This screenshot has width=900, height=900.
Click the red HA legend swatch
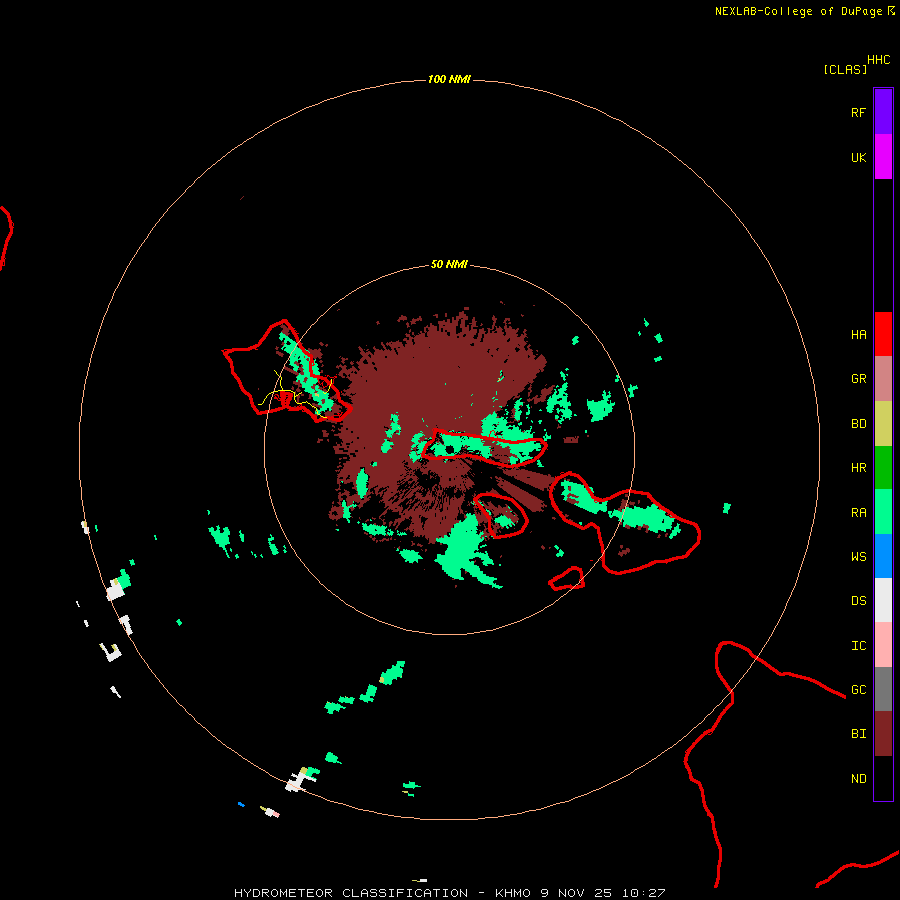tap(883, 334)
